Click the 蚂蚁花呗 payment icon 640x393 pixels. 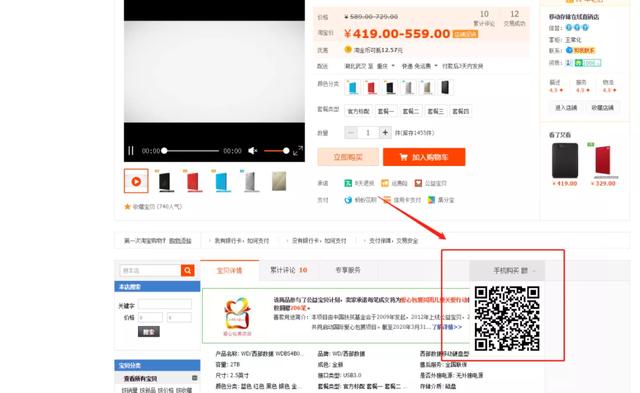coord(348,200)
